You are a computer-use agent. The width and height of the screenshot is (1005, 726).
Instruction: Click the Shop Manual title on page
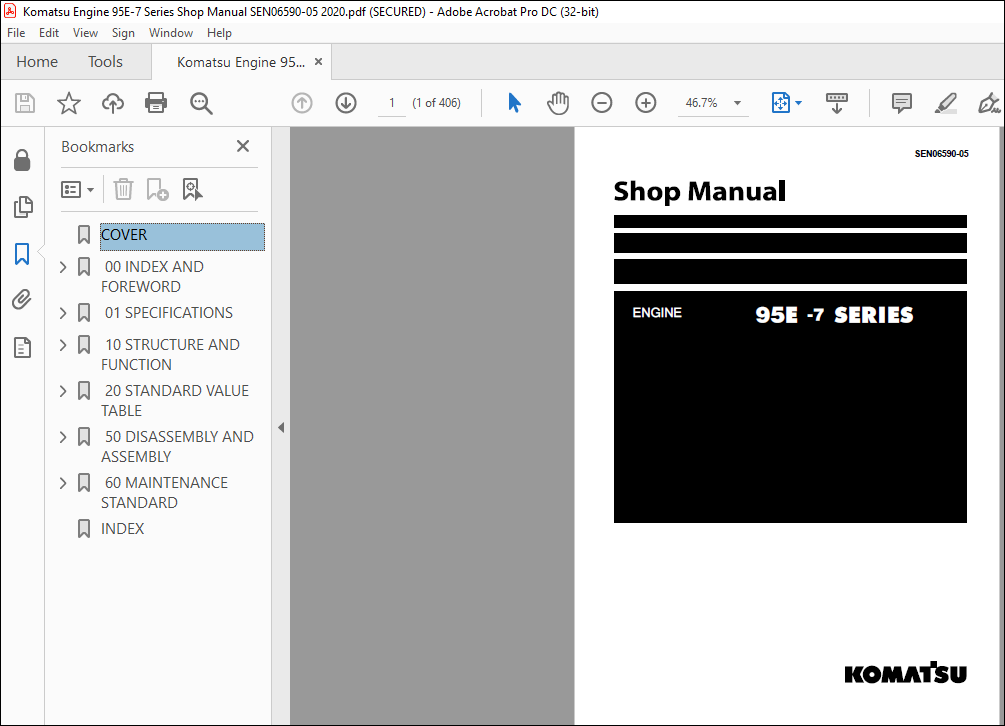point(699,191)
